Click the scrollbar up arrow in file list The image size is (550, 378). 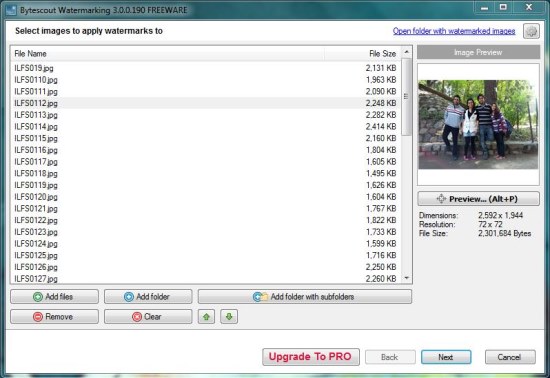pos(406,52)
